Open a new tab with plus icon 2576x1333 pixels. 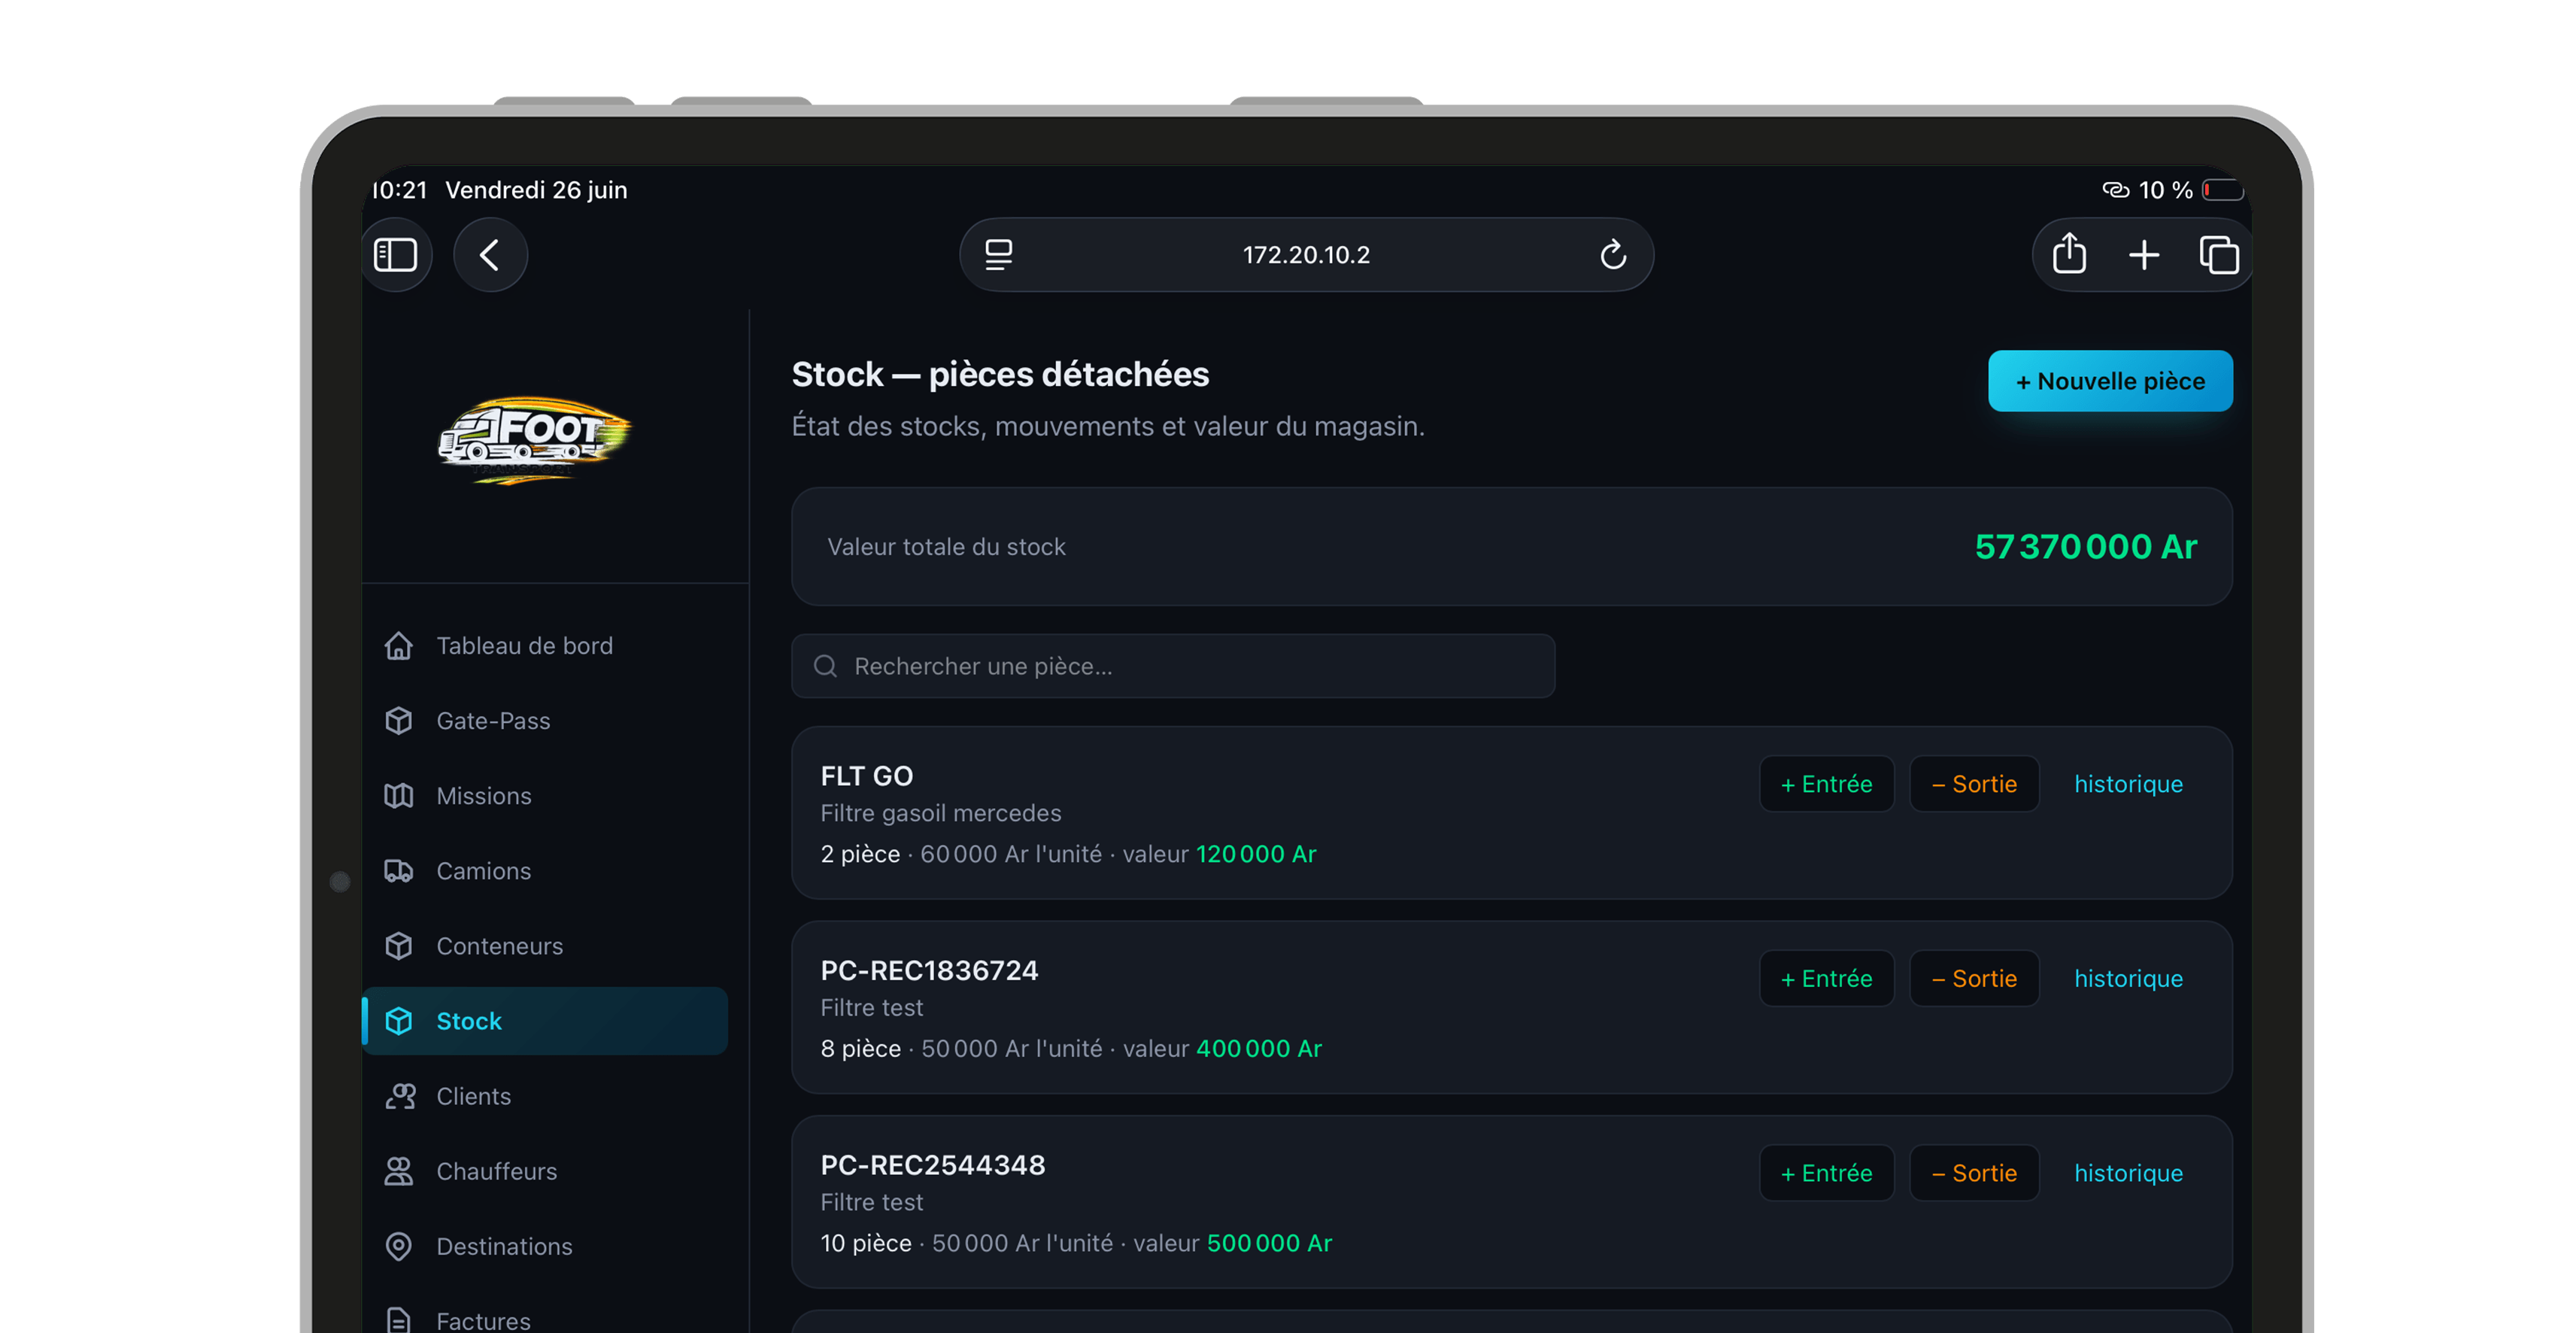click(x=2143, y=255)
